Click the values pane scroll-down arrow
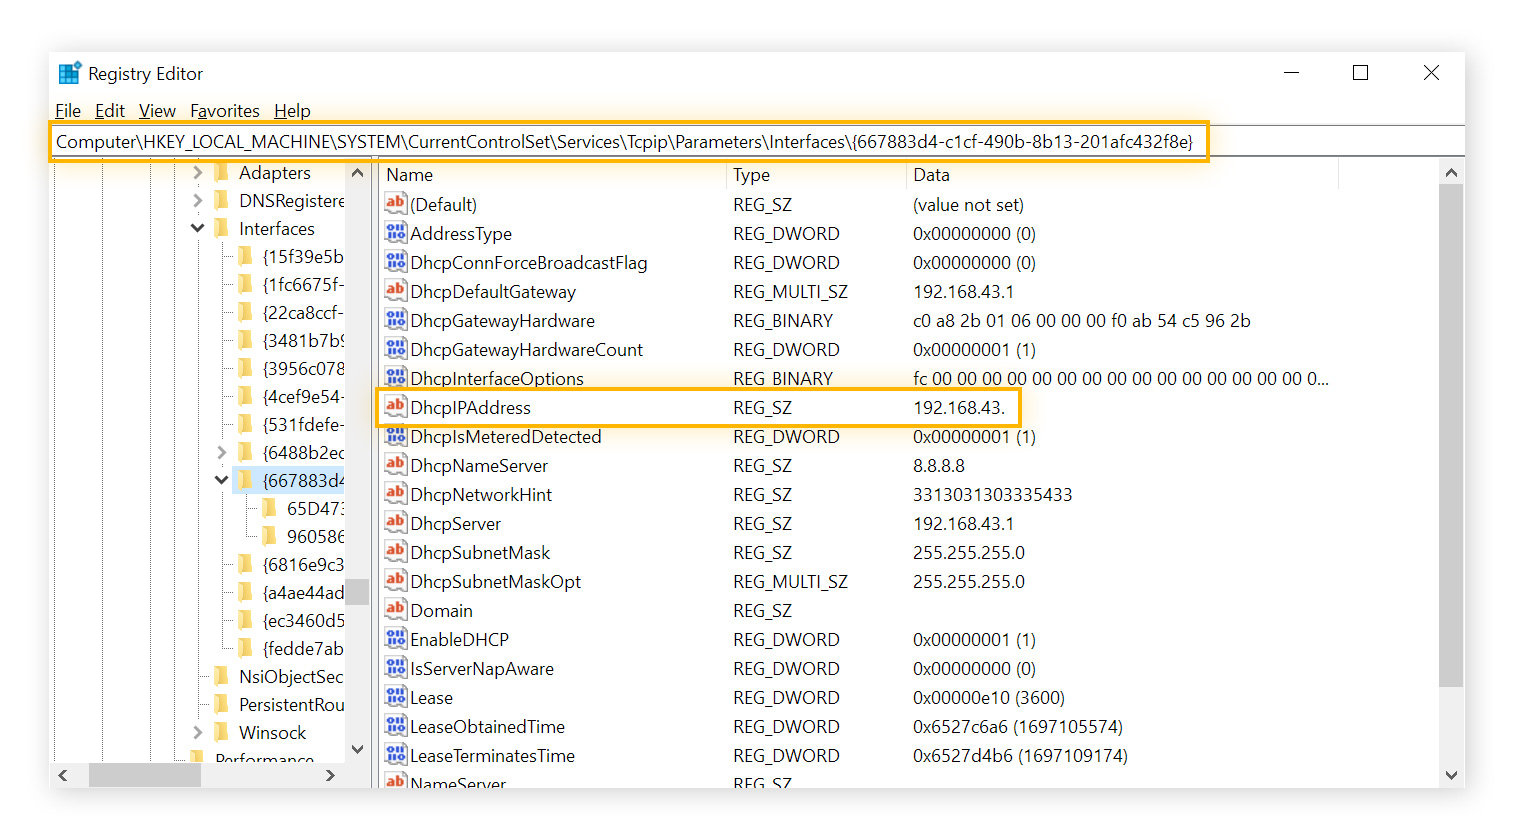The height and width of the screenshot is (840, 1515). pos(1451,775)
